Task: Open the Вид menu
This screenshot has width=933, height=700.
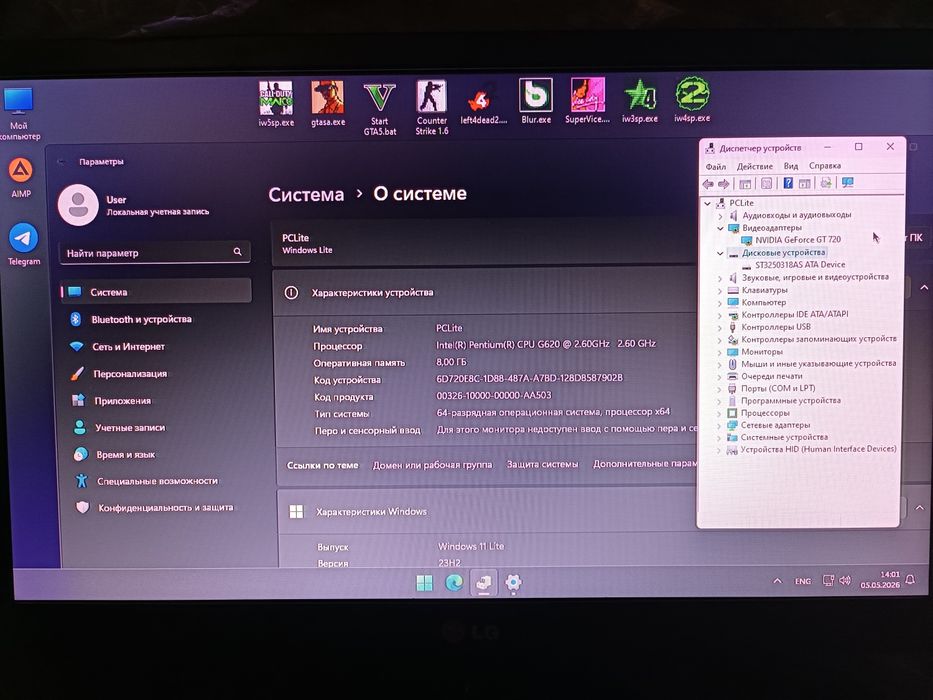Action: [x=791, y=166]
